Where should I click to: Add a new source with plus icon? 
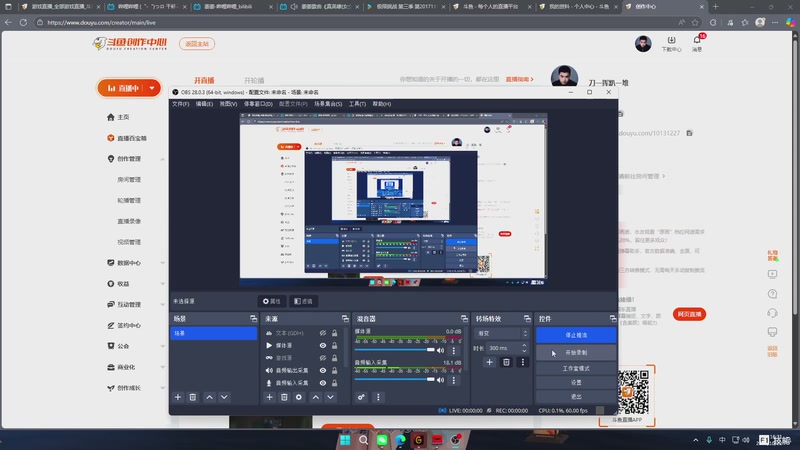pos(269,397)
